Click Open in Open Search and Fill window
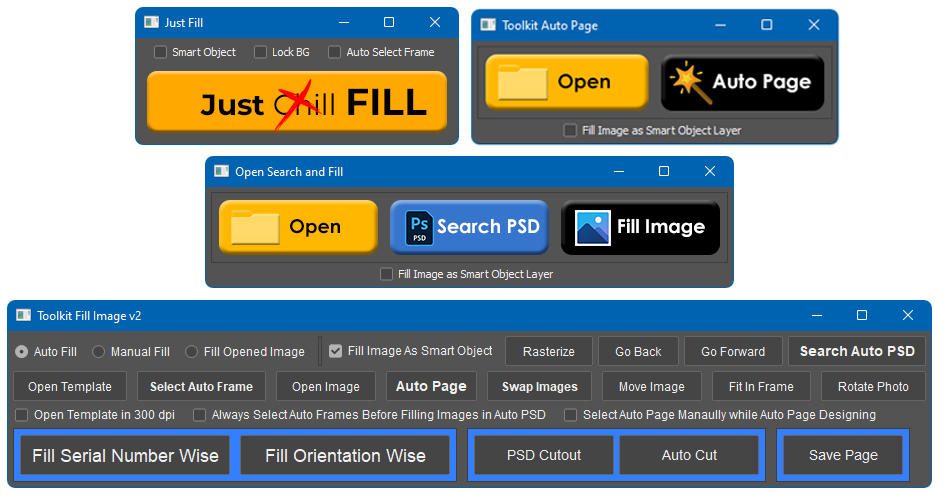946x502 pixels. (x=298, y=227)
